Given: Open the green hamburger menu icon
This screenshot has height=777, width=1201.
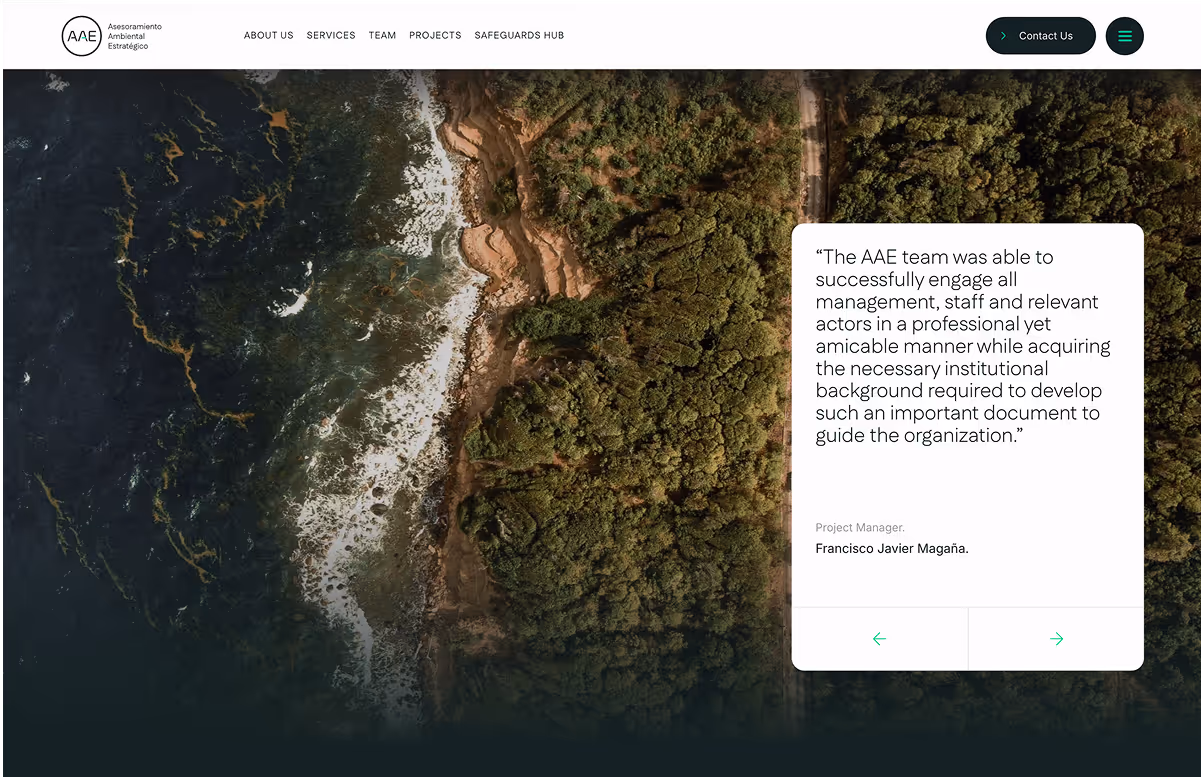Looking at the screenshot, I should (1124, 36).
